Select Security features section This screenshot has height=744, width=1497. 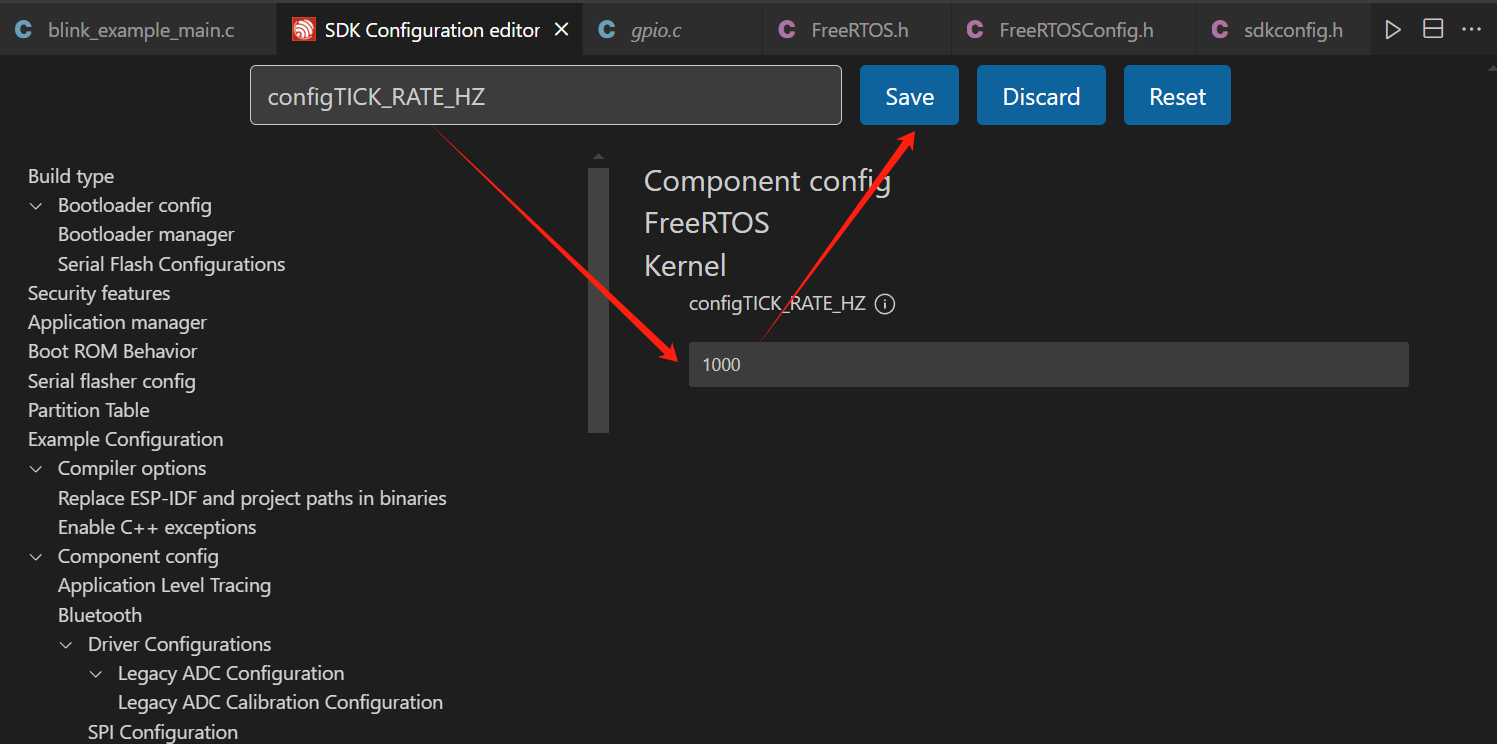(x=99, y=293)
